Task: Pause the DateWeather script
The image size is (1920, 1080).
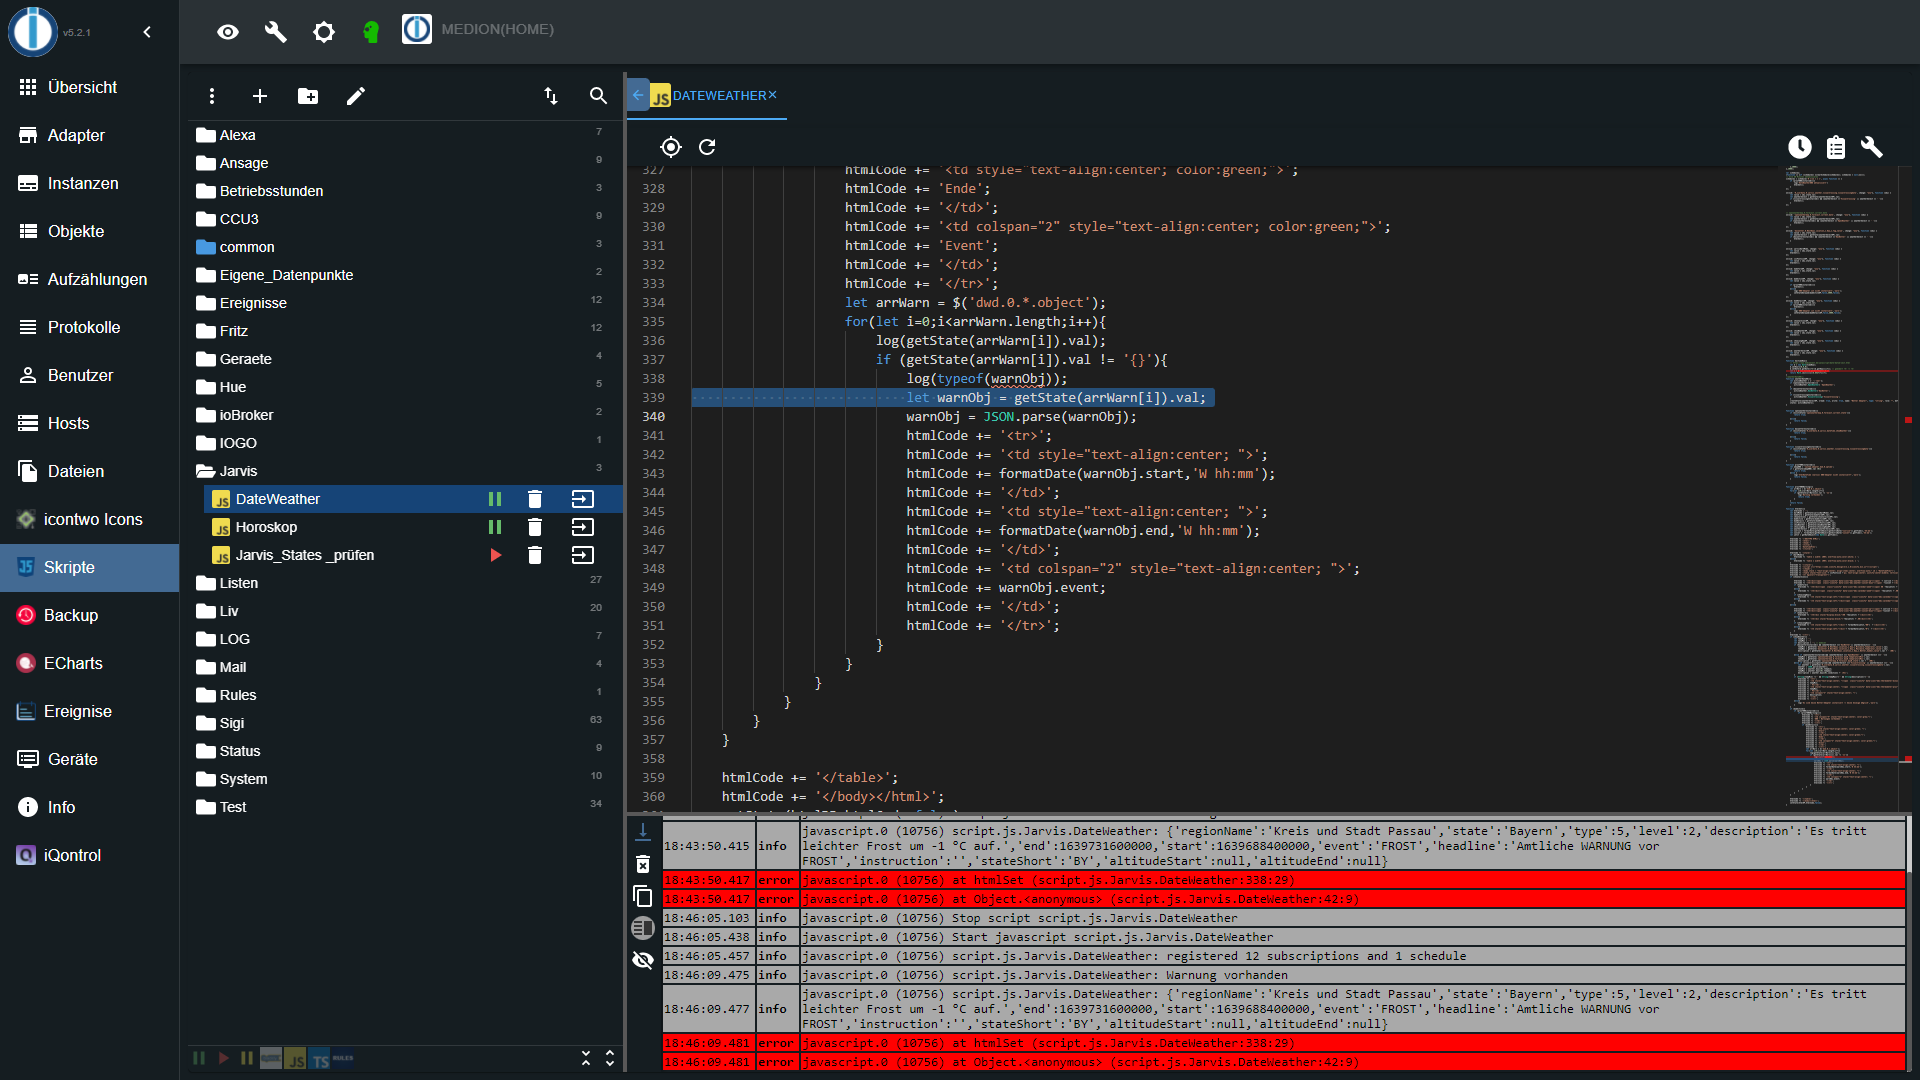Action: point(495,499)
